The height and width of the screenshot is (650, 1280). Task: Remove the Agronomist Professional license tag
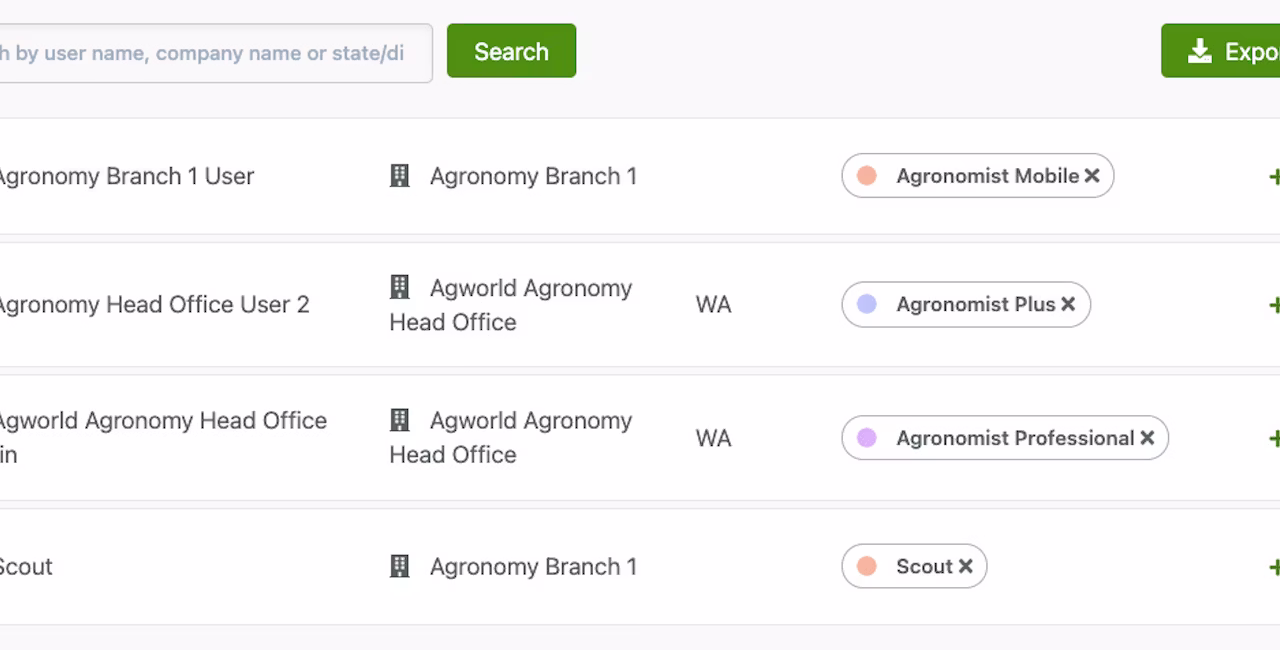[x=1147, y=438]
